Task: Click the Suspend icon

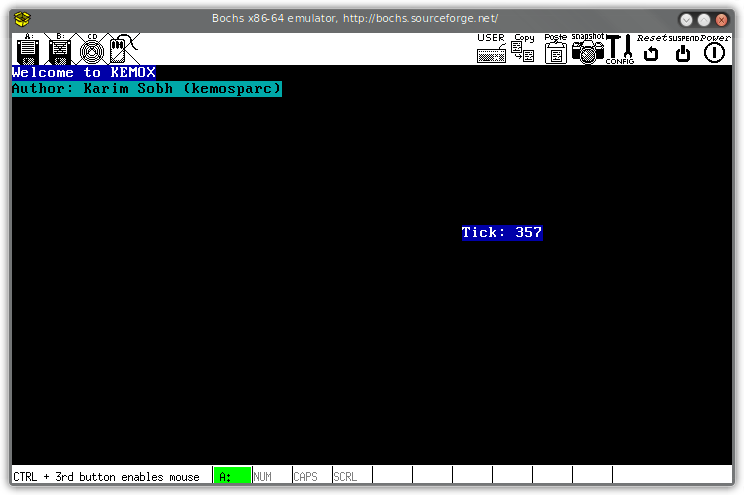Action: pyautogui.click(x=683, y=48)
